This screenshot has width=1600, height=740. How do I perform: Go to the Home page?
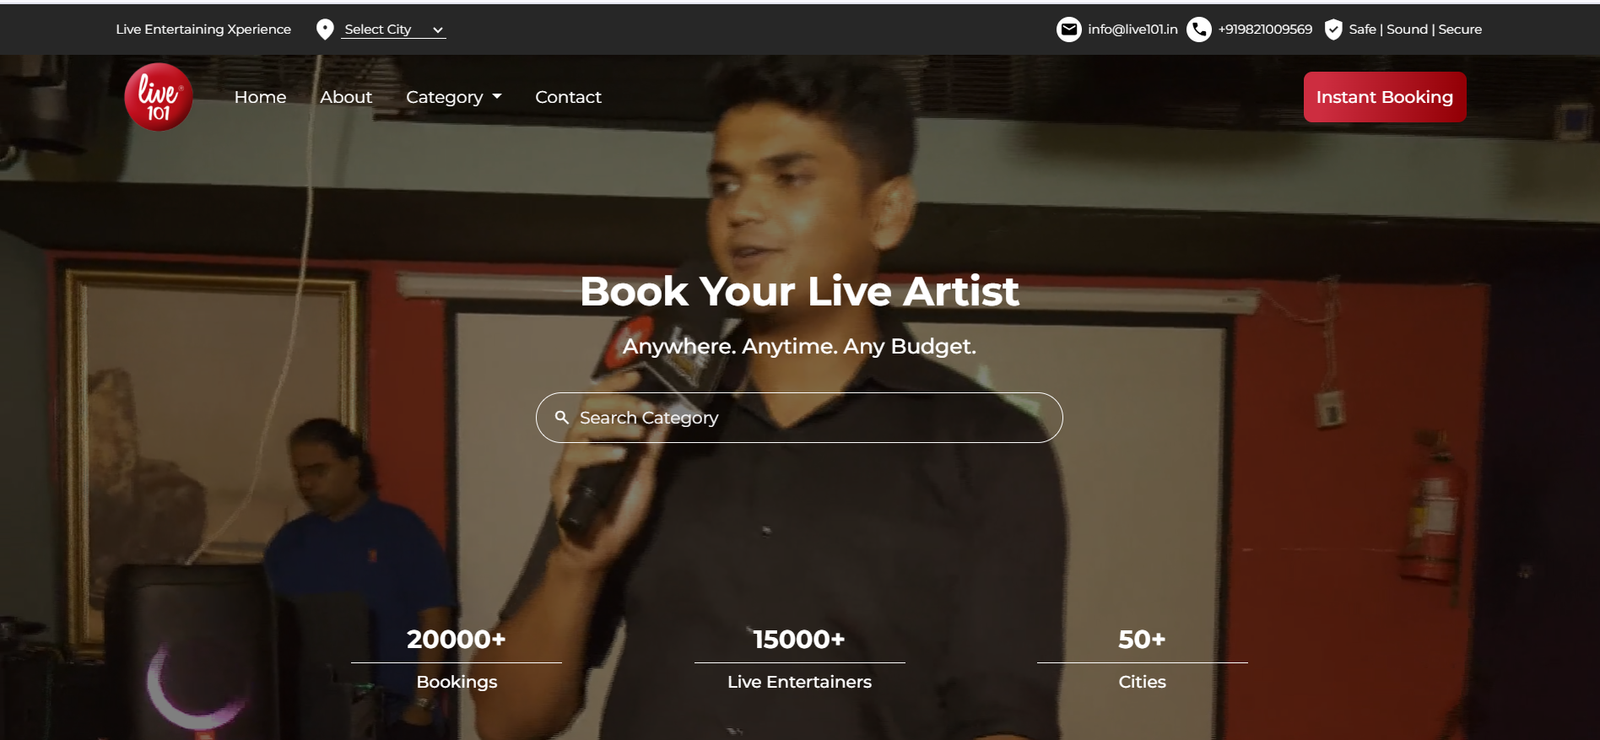(x=260, y=97)
